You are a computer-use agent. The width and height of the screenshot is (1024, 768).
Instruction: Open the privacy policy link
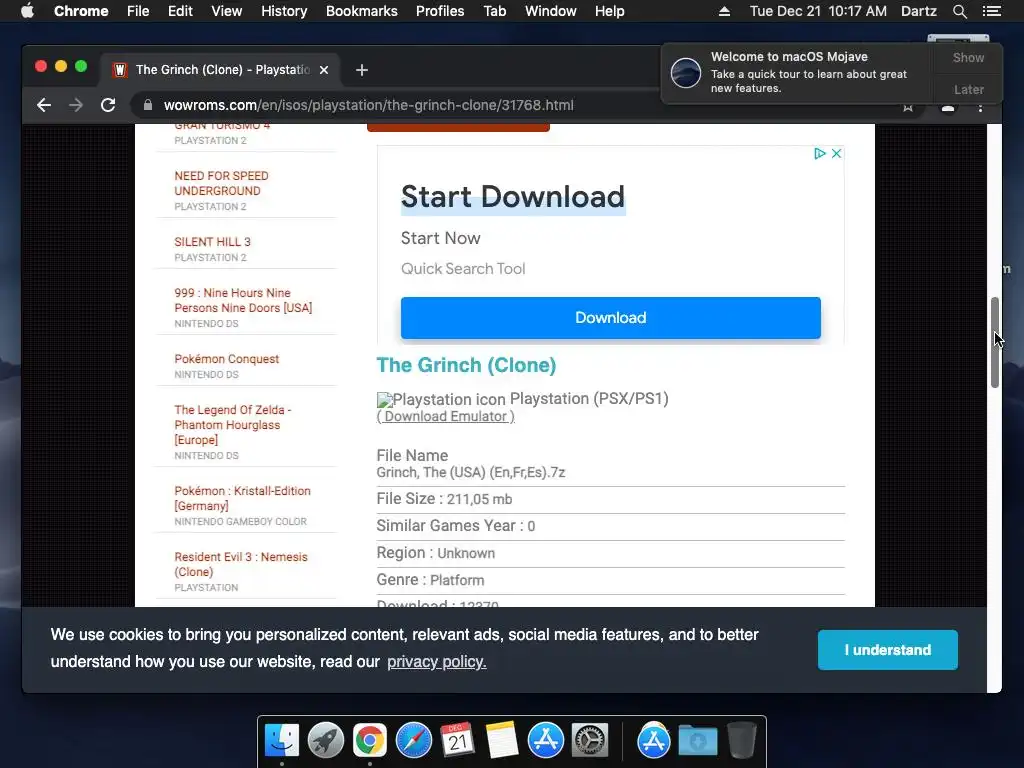[x=436, y=662]
